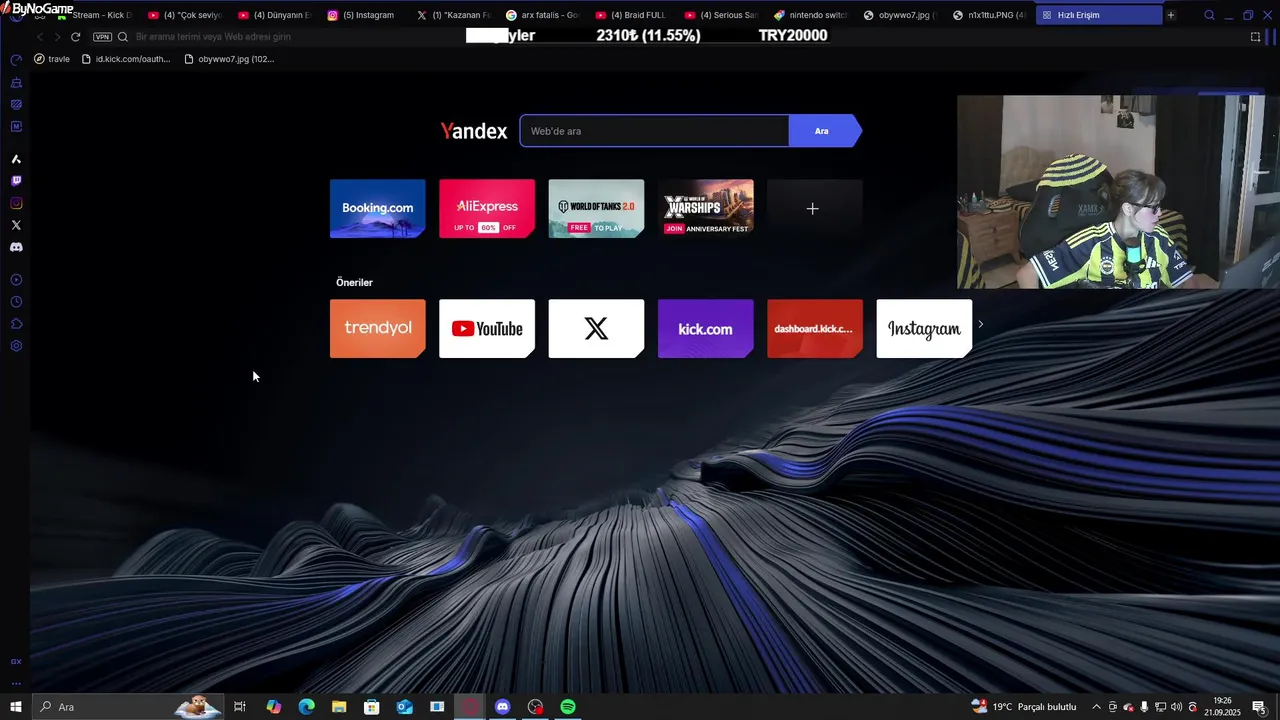Image resolution: width=1280 pixels, height=720 pixels.
Task: Click the Yandex Web'de ara search box
Action: pyautogui.click(x=654, y=131)
